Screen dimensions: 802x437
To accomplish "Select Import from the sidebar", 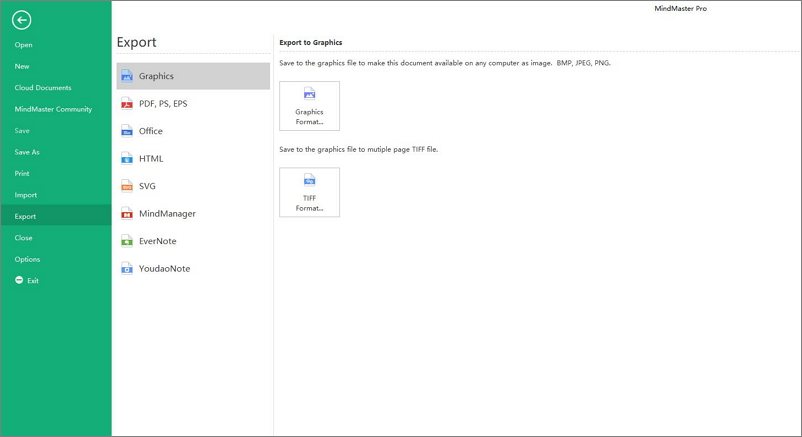I will [x=26, y=195].
